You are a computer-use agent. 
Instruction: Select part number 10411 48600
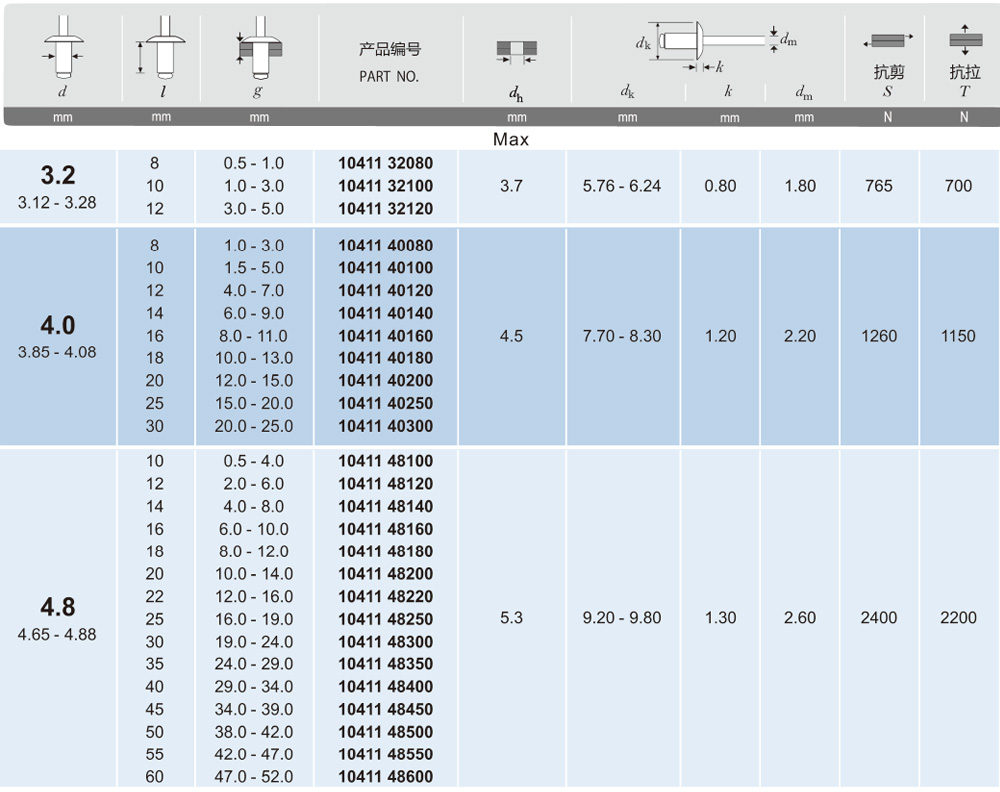point(385,777)
